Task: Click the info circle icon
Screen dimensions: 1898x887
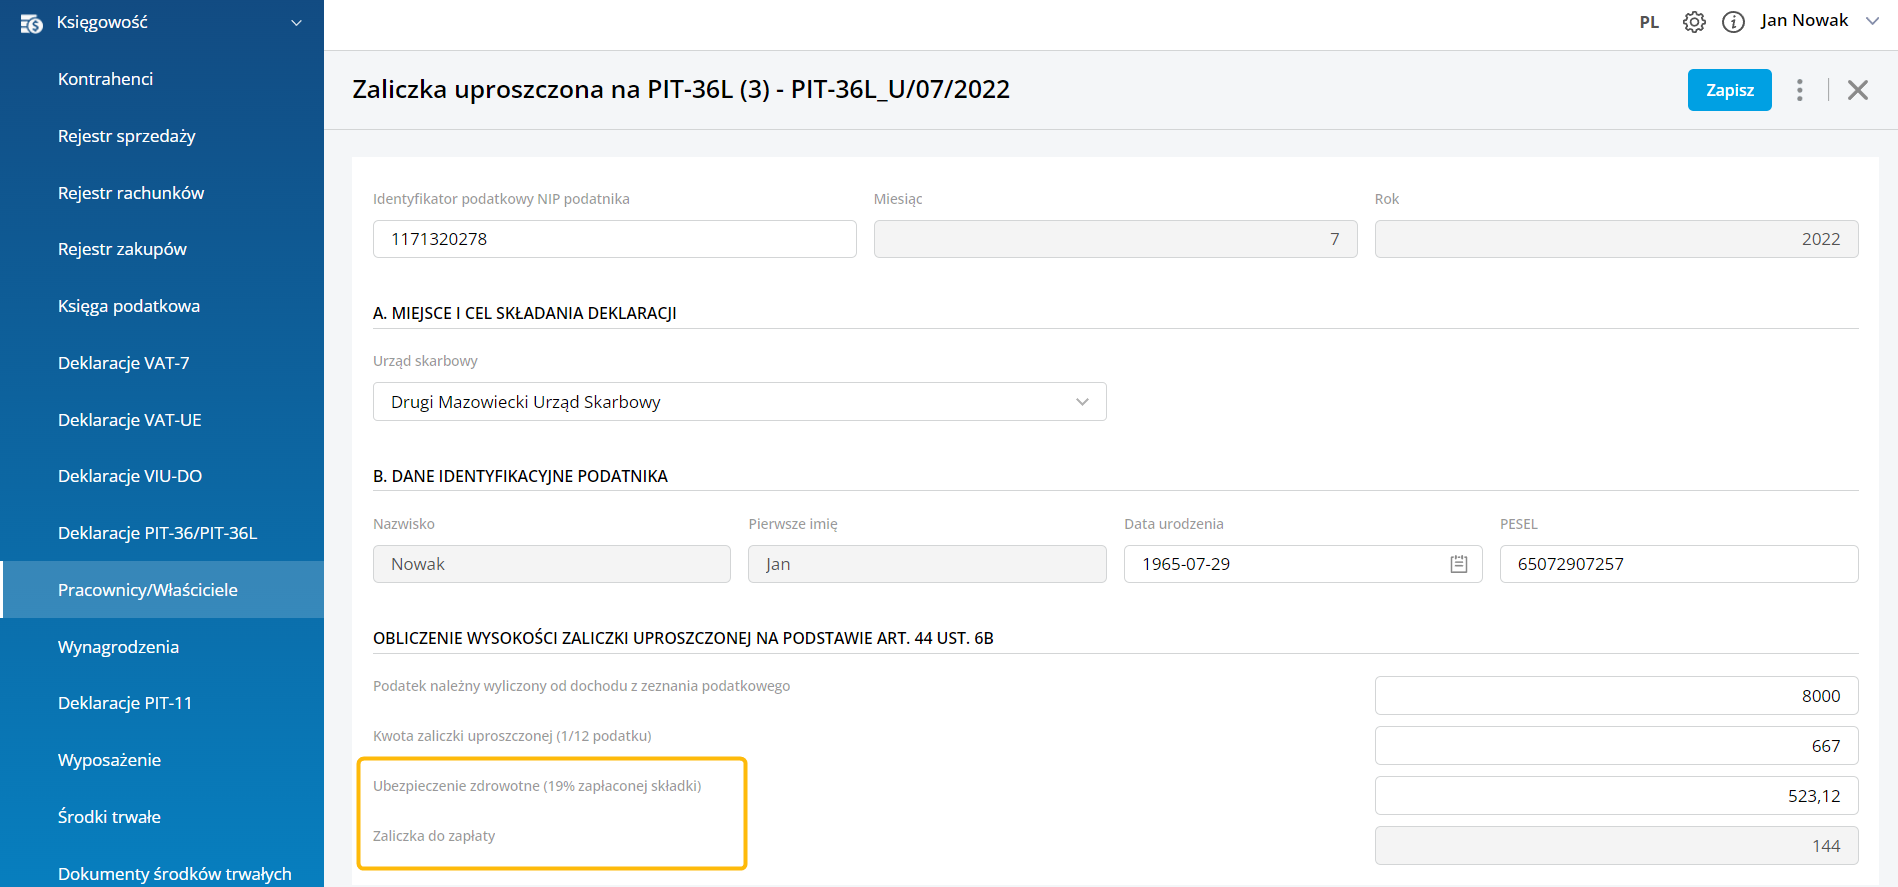Action: 1733,22
